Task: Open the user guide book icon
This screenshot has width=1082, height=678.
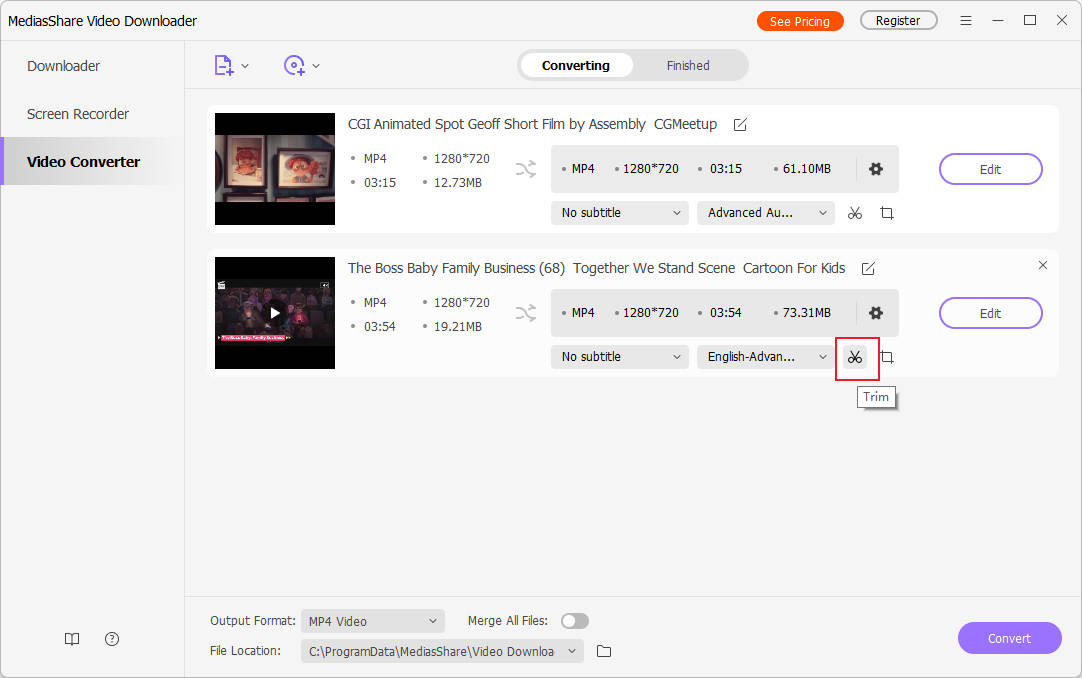Action: [x=72, y=639]
